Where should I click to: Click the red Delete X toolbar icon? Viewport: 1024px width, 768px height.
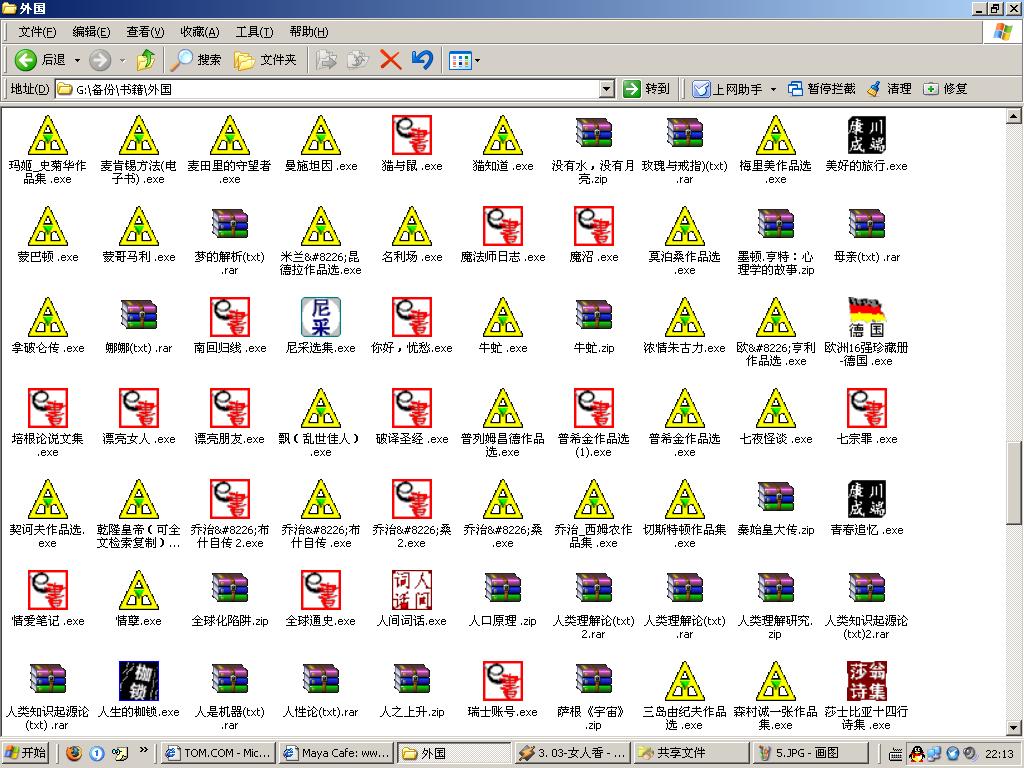pyautogui.click(x=390, y=60)
